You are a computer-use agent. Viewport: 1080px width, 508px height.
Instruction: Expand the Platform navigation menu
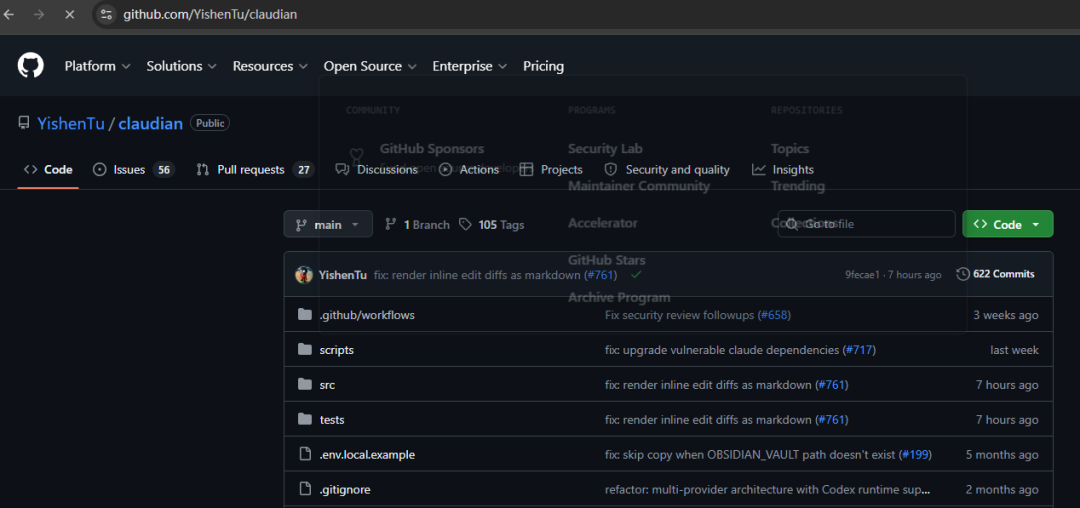(x=97, y=66)
